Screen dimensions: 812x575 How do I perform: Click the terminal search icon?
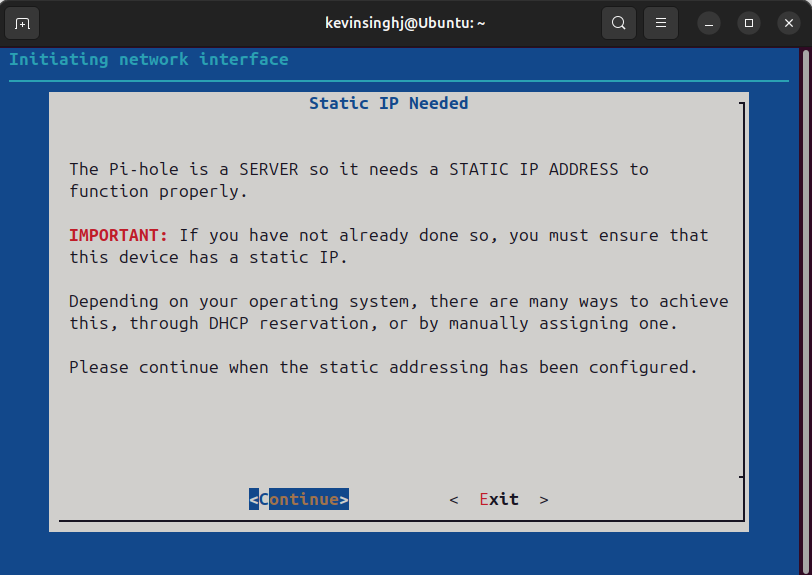click(619, 23)
